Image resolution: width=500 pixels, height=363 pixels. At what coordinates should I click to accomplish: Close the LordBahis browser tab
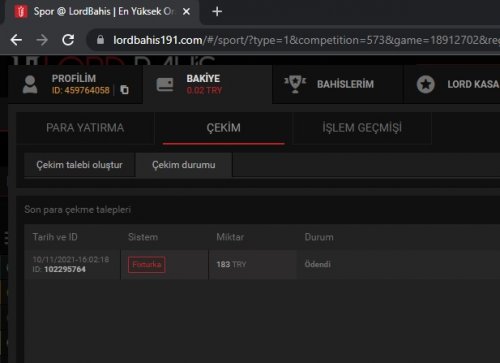pos(187,12)
